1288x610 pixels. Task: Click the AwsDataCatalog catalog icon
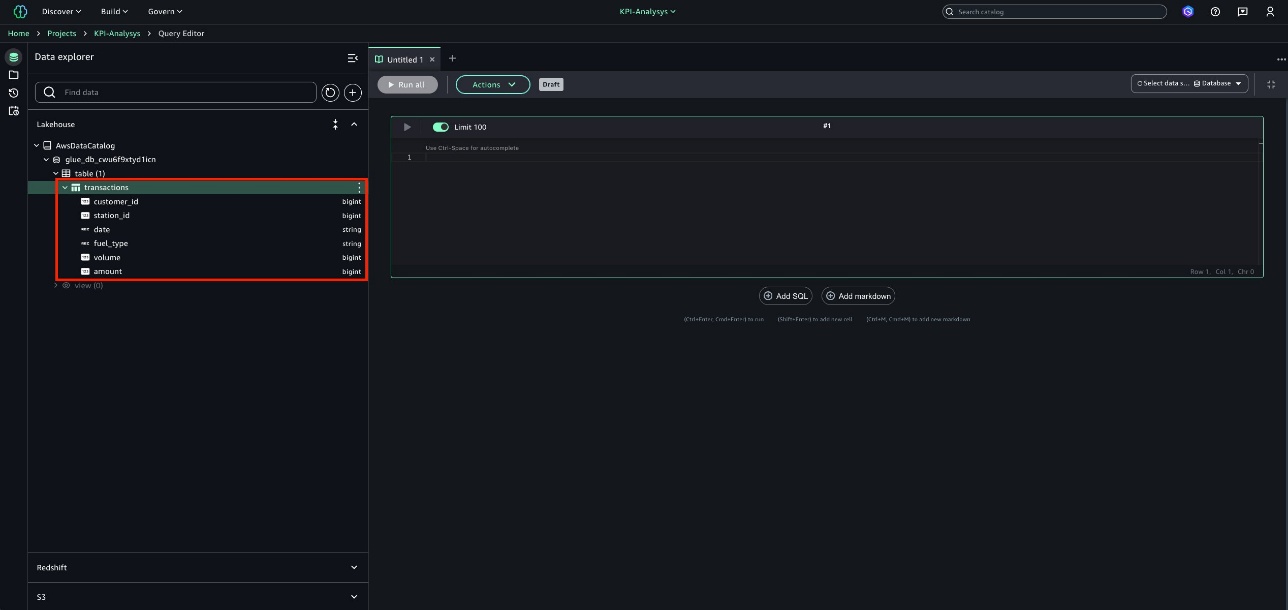click(47, 145)
